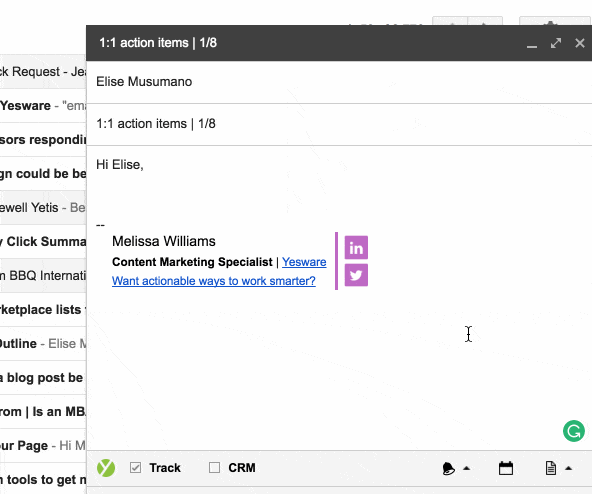Open the Click Summary email in inbox
Image resolution: width=592 pixels, height=494 pixels.
(x=43, y=242)
